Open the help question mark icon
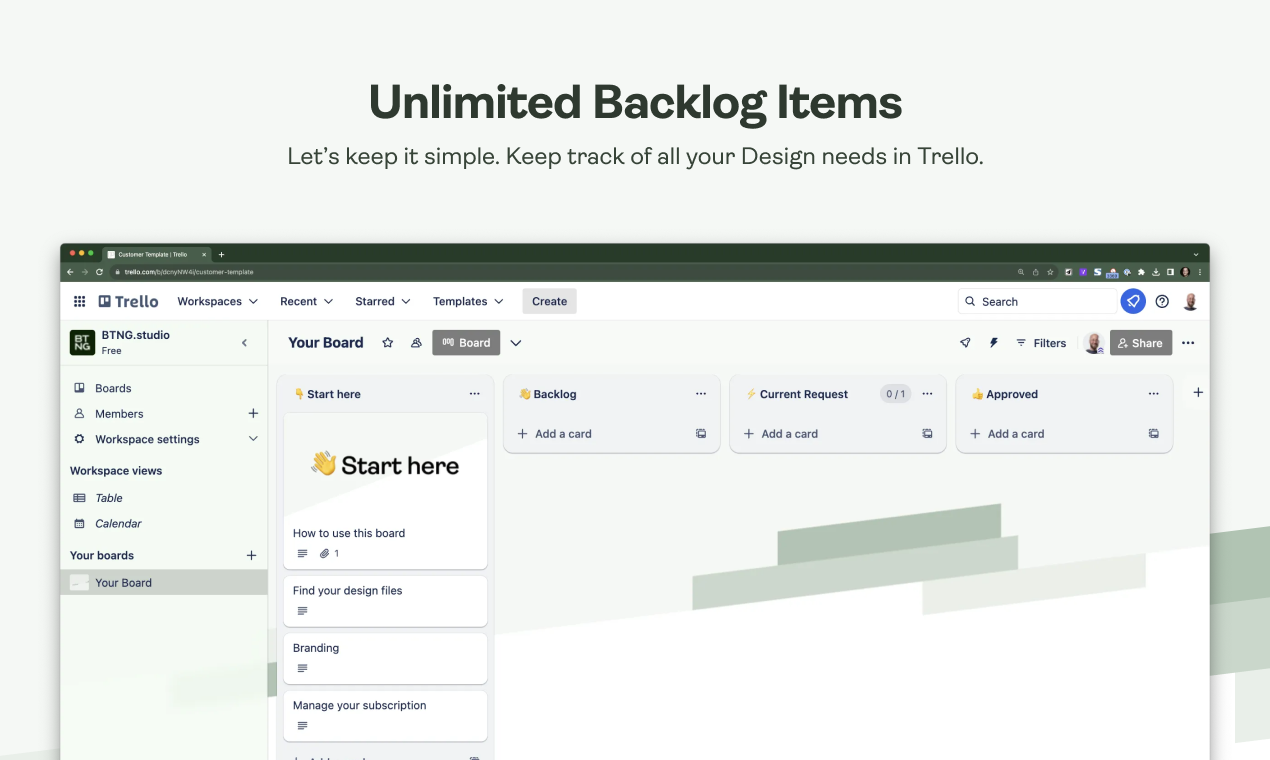1270x760 pixels. point(1162,301)
